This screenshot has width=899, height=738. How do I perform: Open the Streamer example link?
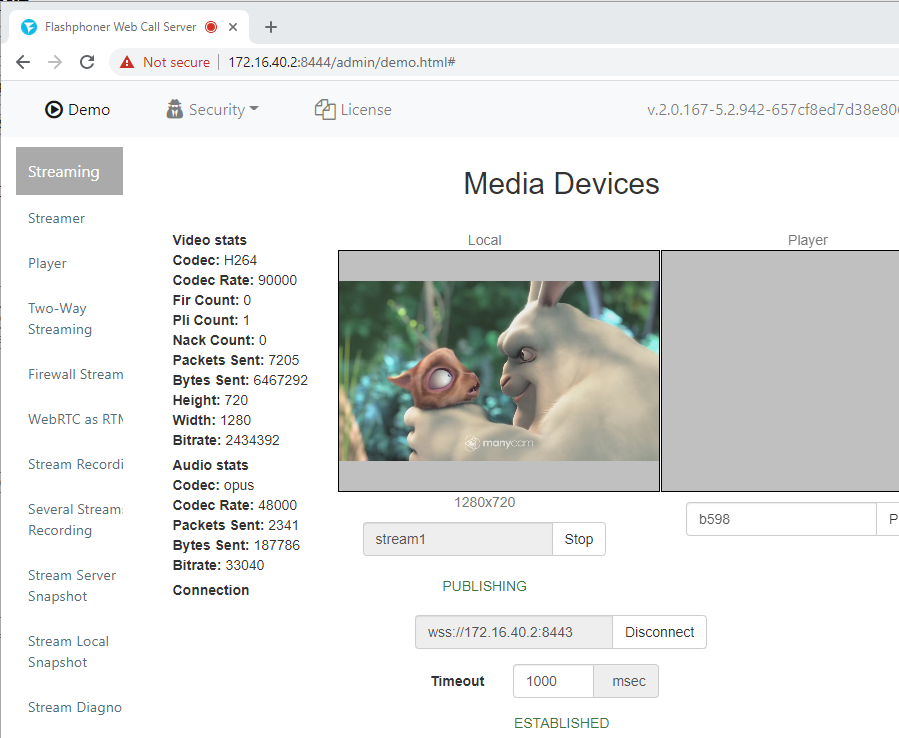coord(56,218)
